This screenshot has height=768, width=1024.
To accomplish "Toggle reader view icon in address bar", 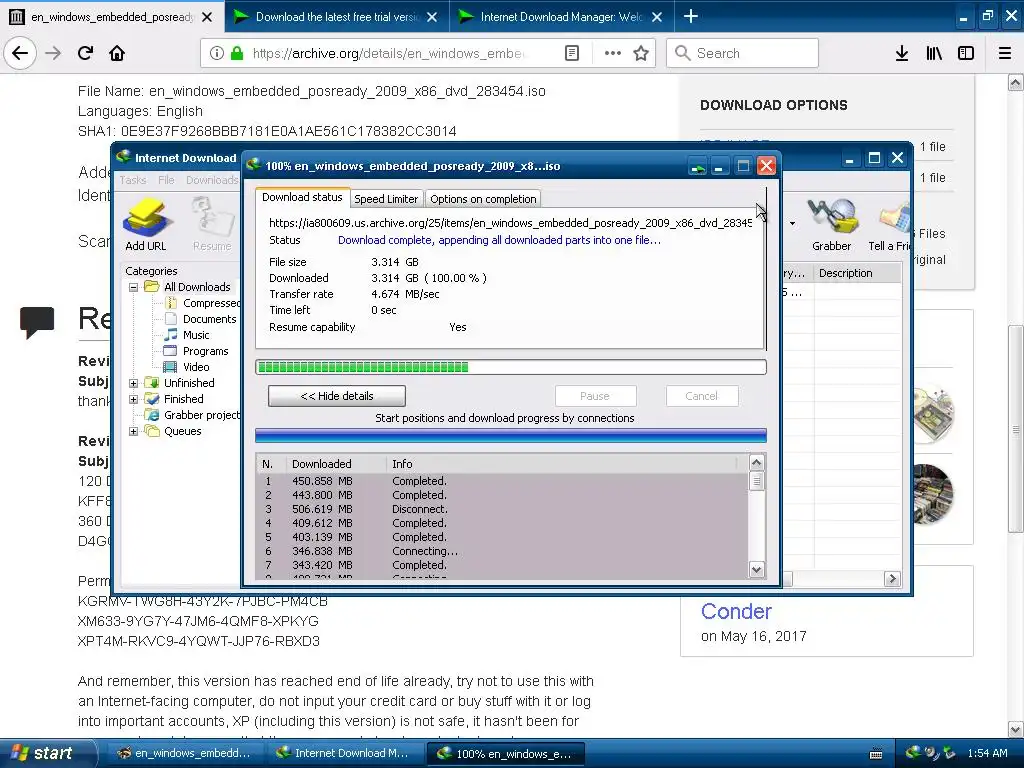I will (x=571, y=53).
